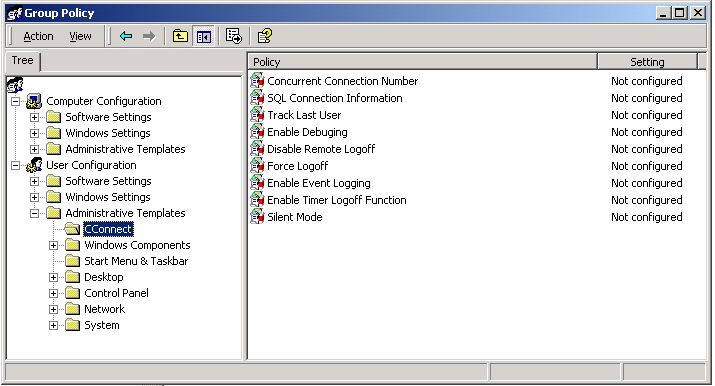Collapse User Configuration Administrative Templates
The width and height of the screenshot is (715, 386).
tap(35, 213)
